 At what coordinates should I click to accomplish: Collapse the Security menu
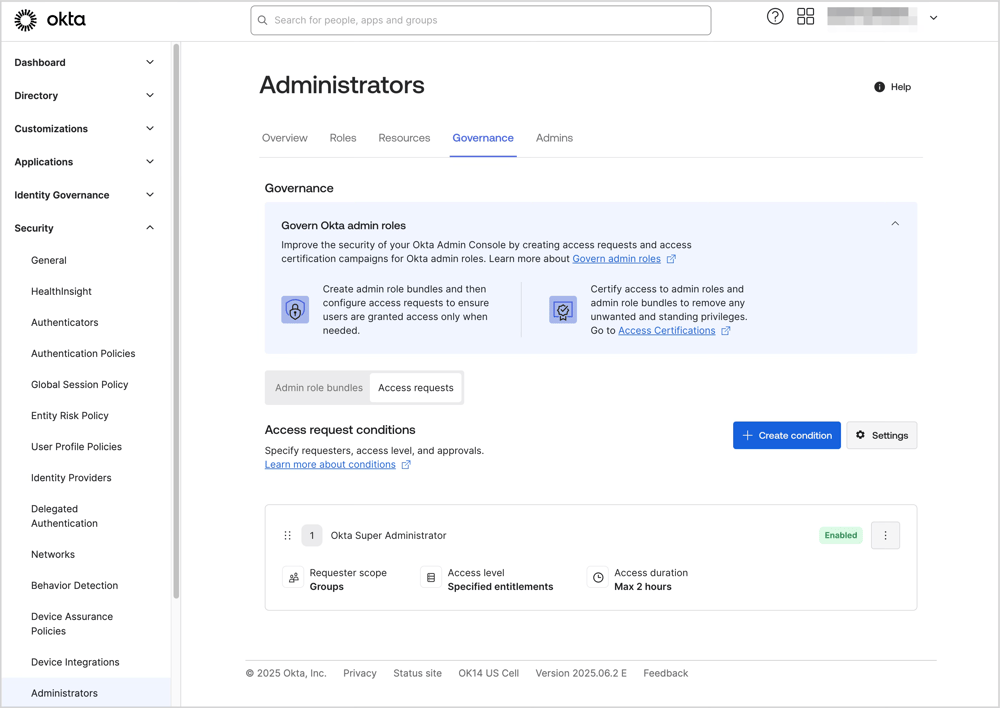tap(150, 228)
